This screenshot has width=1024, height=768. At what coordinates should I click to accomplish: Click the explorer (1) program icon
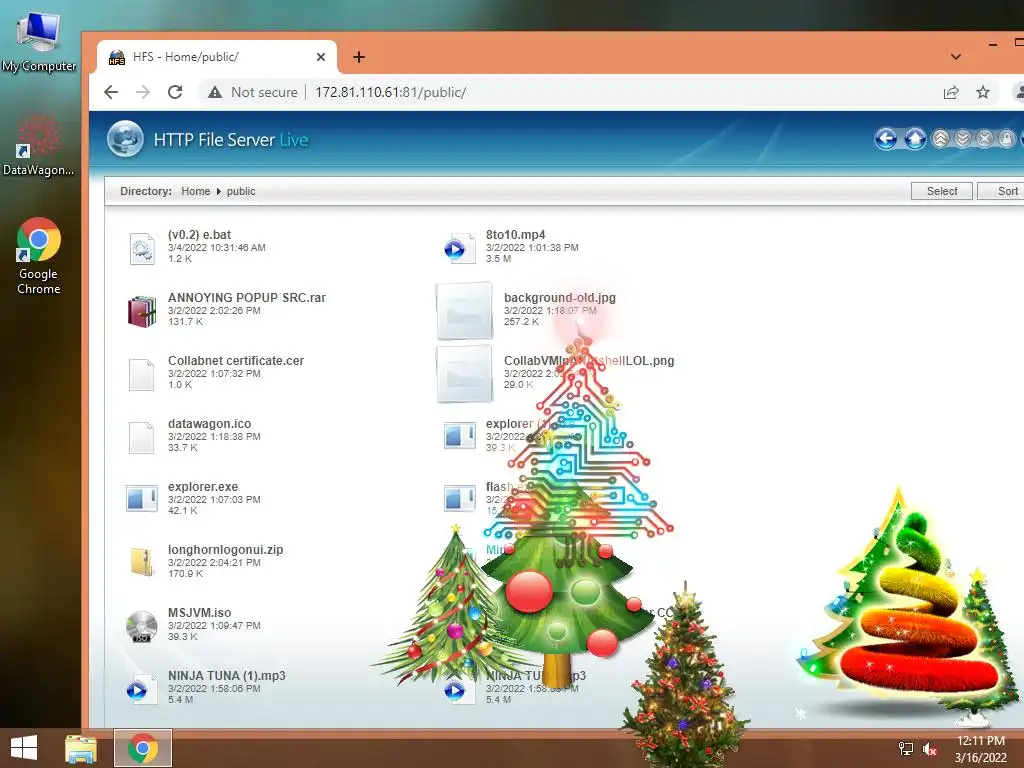tap(459, 436)
